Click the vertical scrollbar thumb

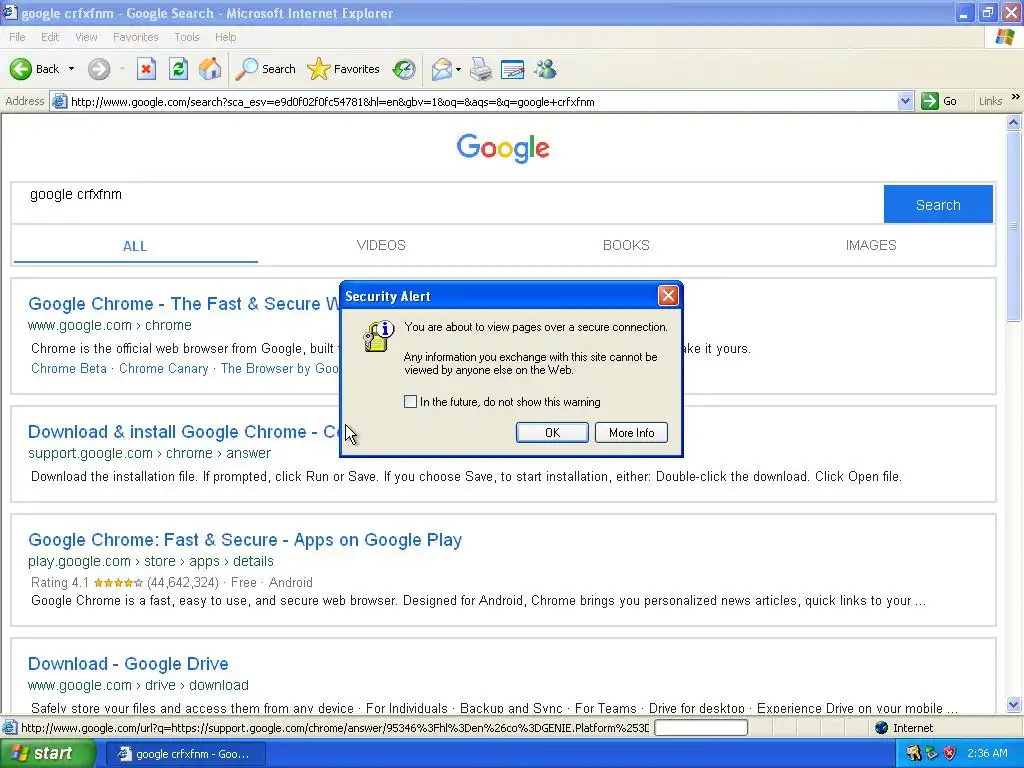click(1014, 225)
